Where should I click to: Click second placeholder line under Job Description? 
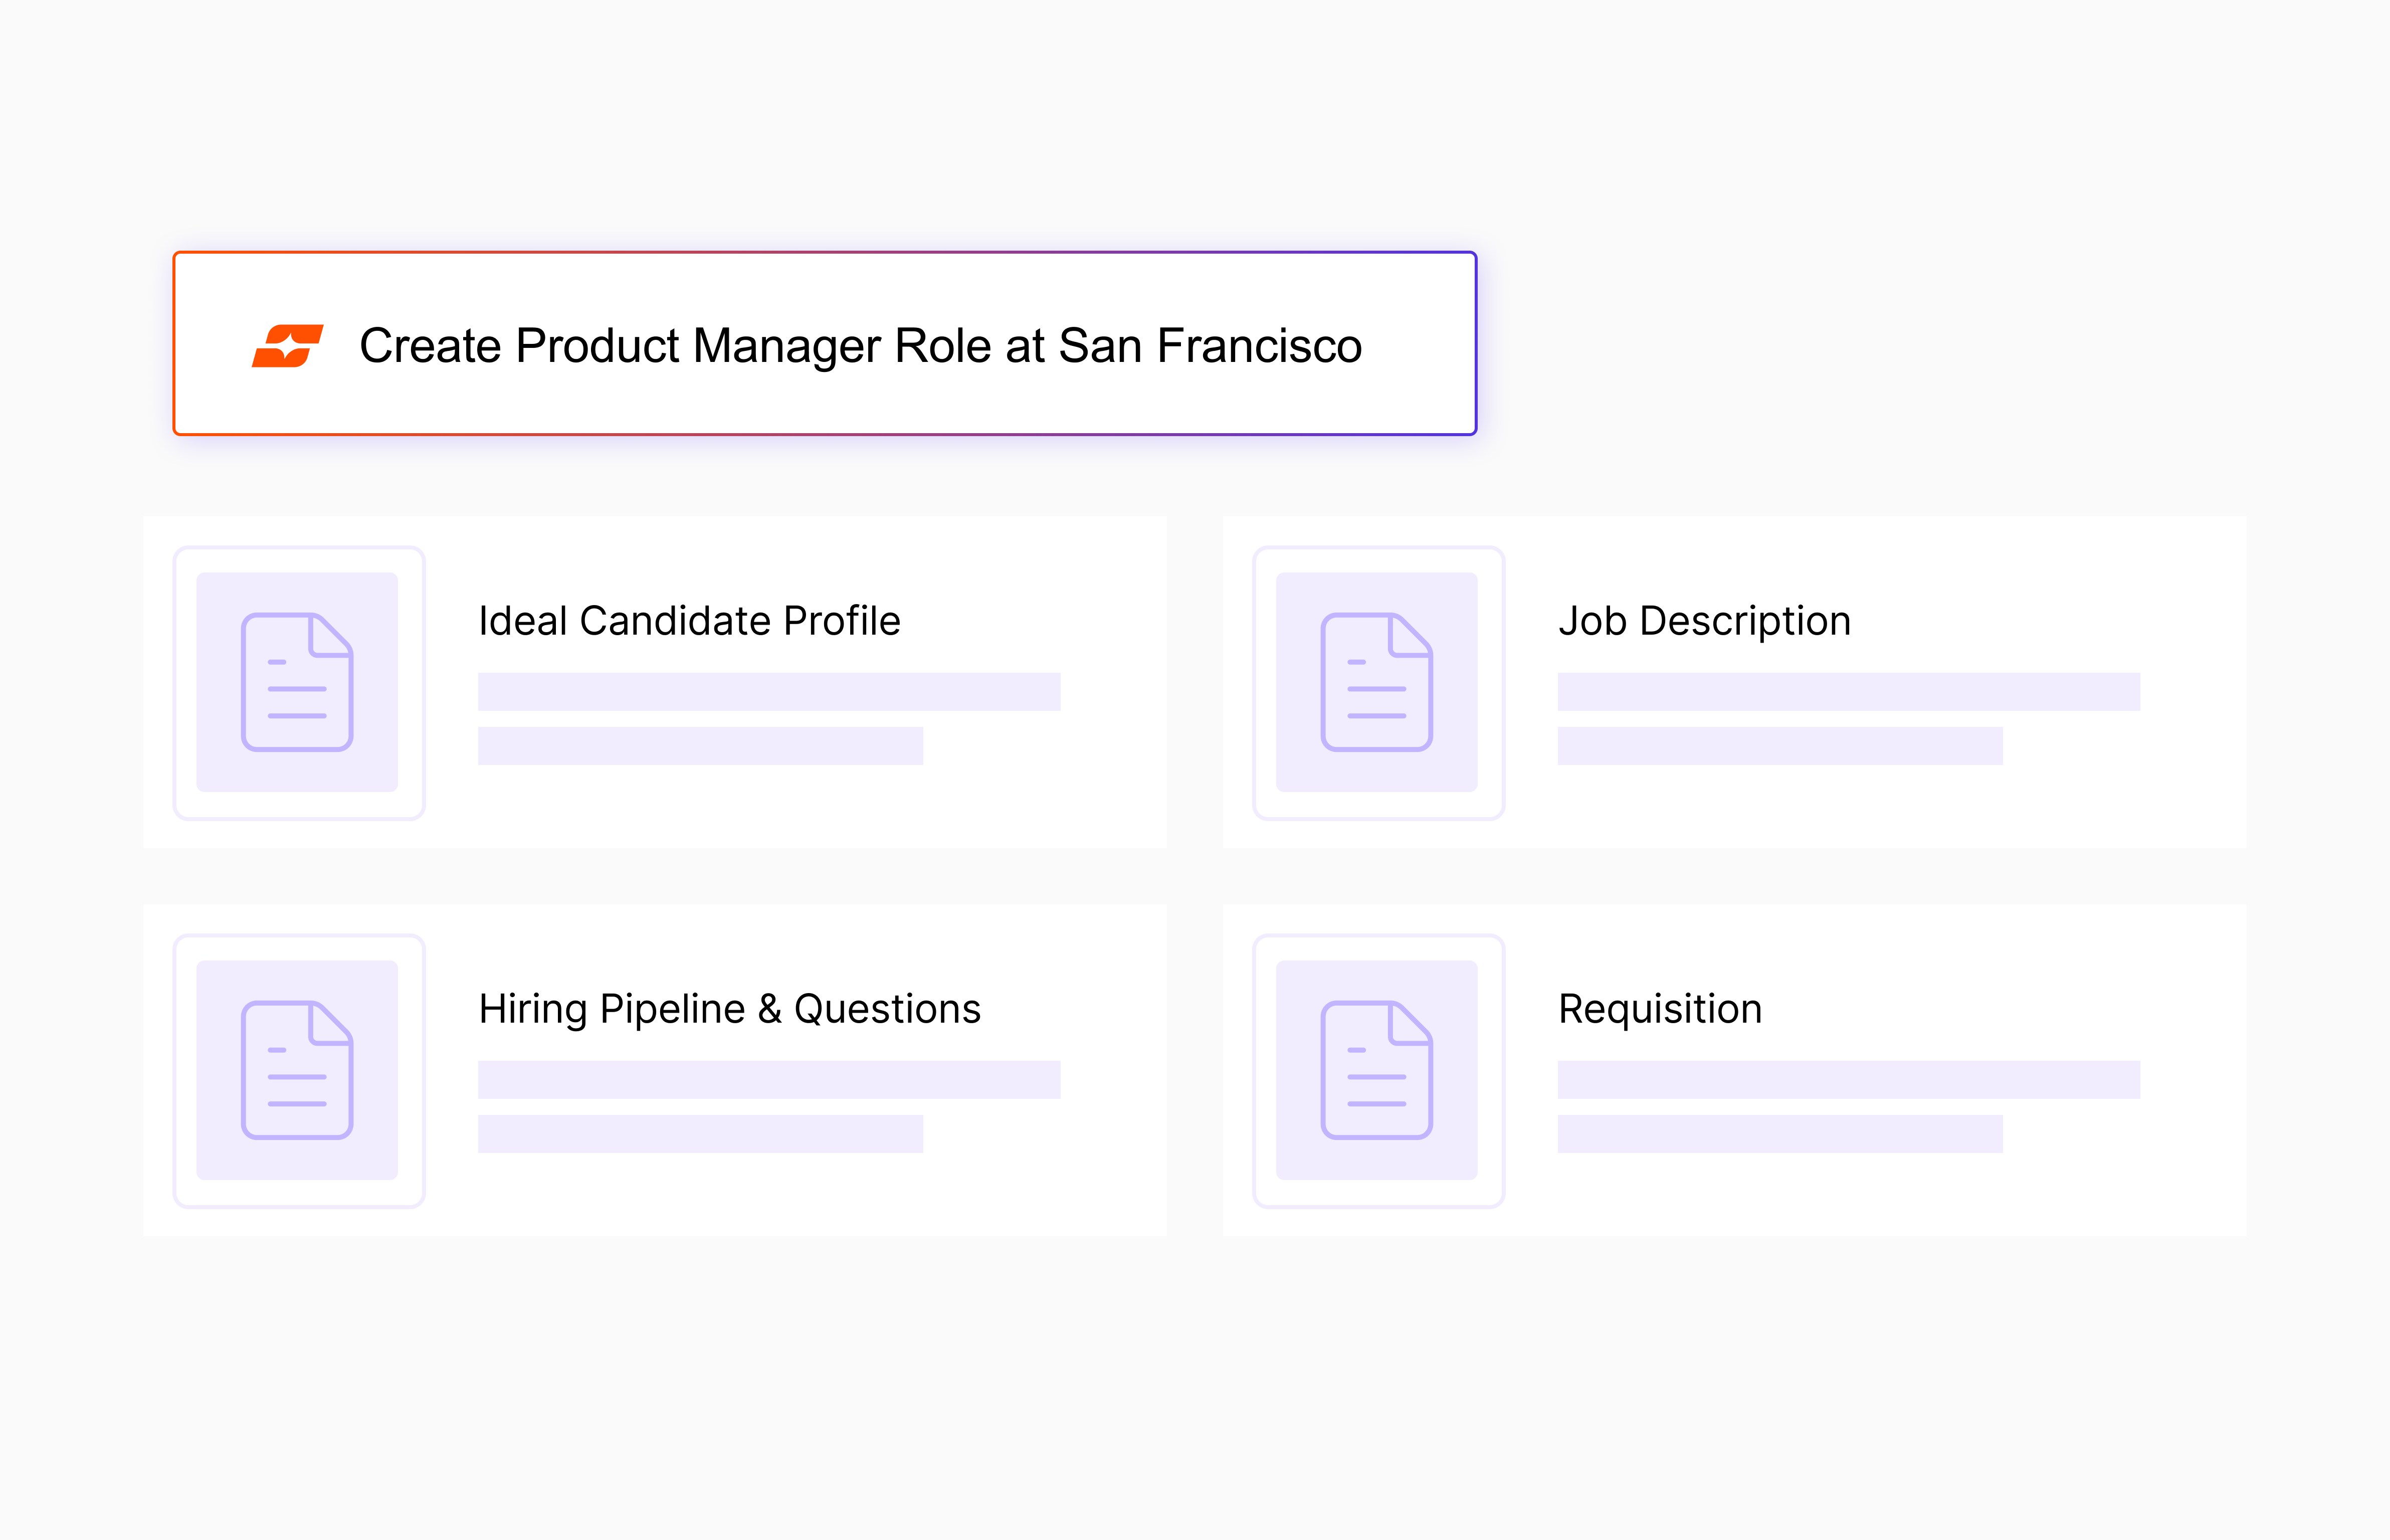pos(1779,746)
